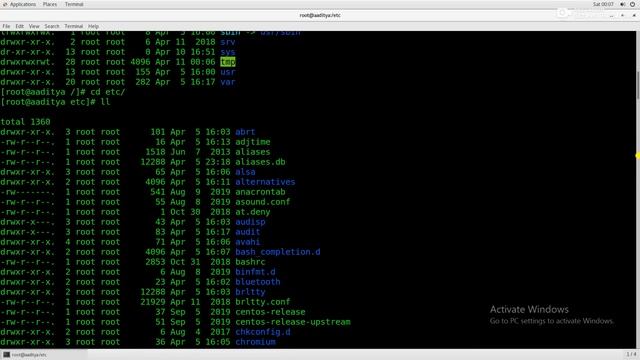Click the brltty directory name

click(x=250, y=292)
